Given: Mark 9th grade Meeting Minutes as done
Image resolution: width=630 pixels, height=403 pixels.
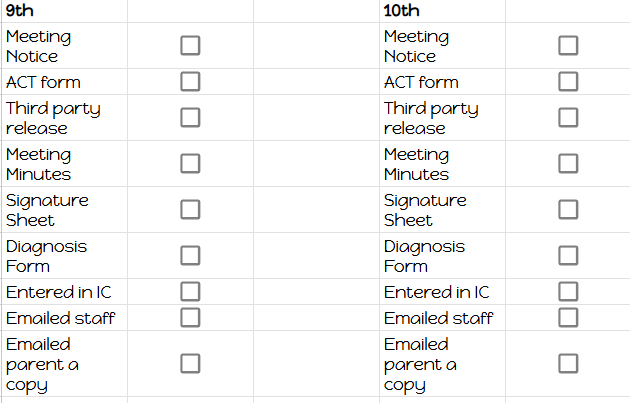Looking at the screenshot, I should [x=190, y=163].
